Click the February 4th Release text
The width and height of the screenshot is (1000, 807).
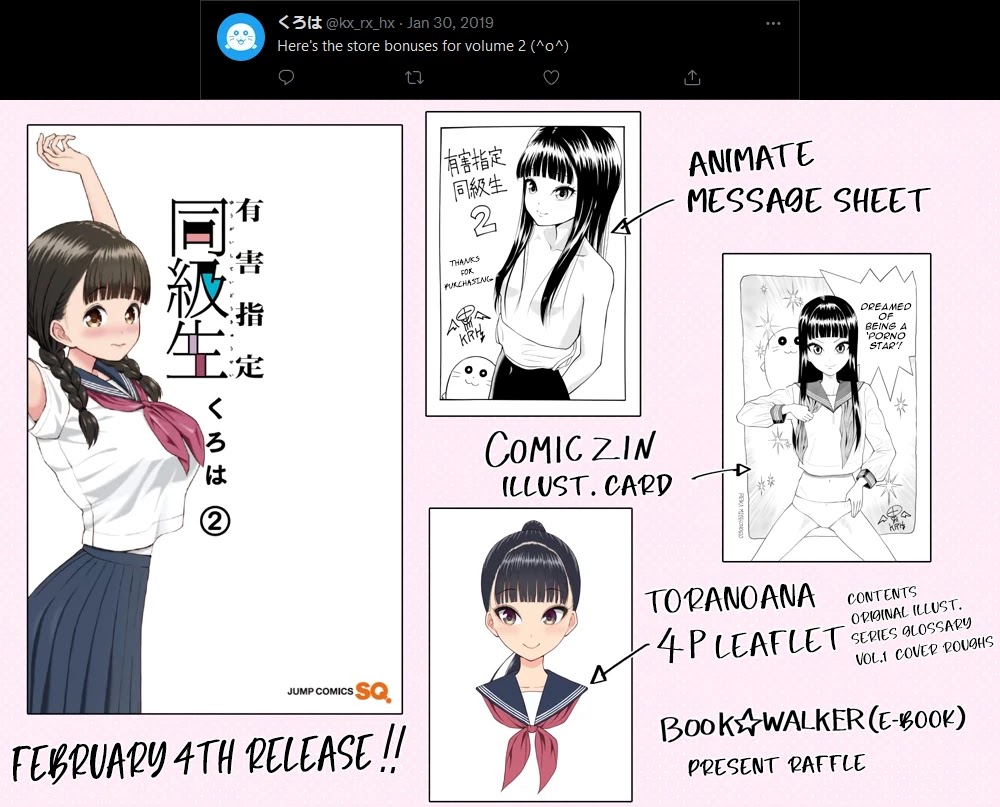208,758
